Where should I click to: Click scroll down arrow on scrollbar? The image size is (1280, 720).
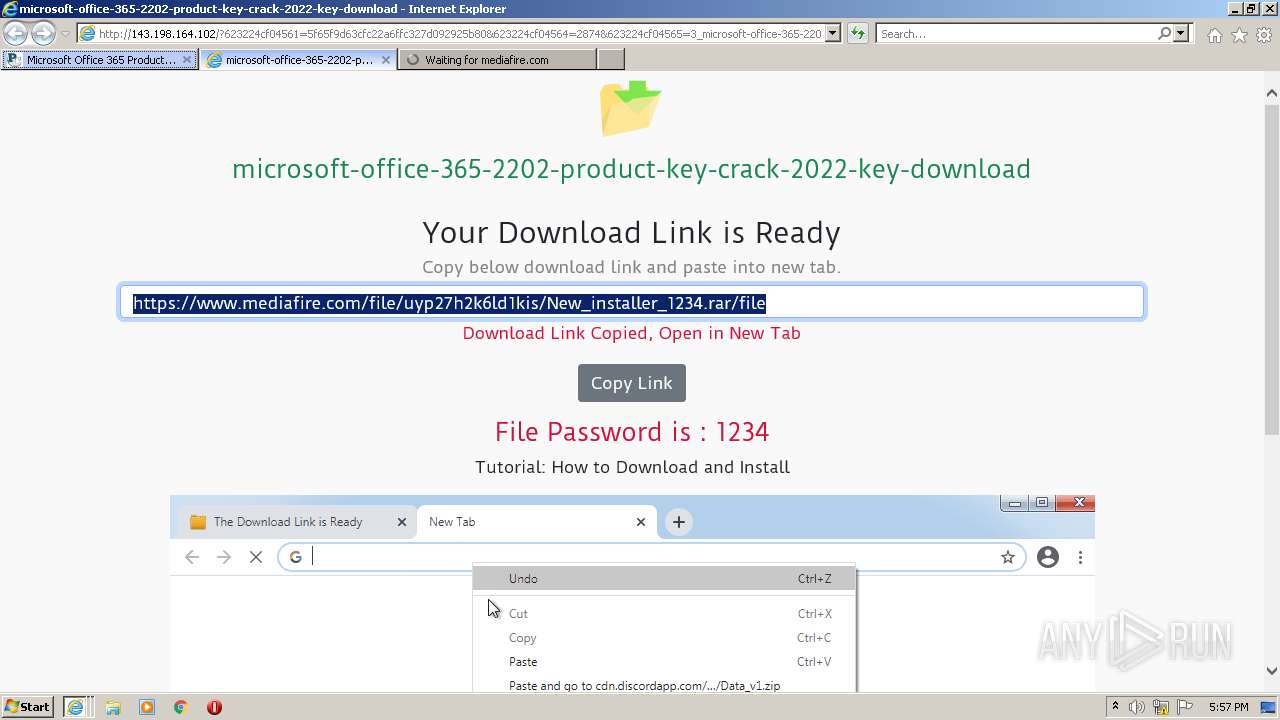(x=1272, y=671)
